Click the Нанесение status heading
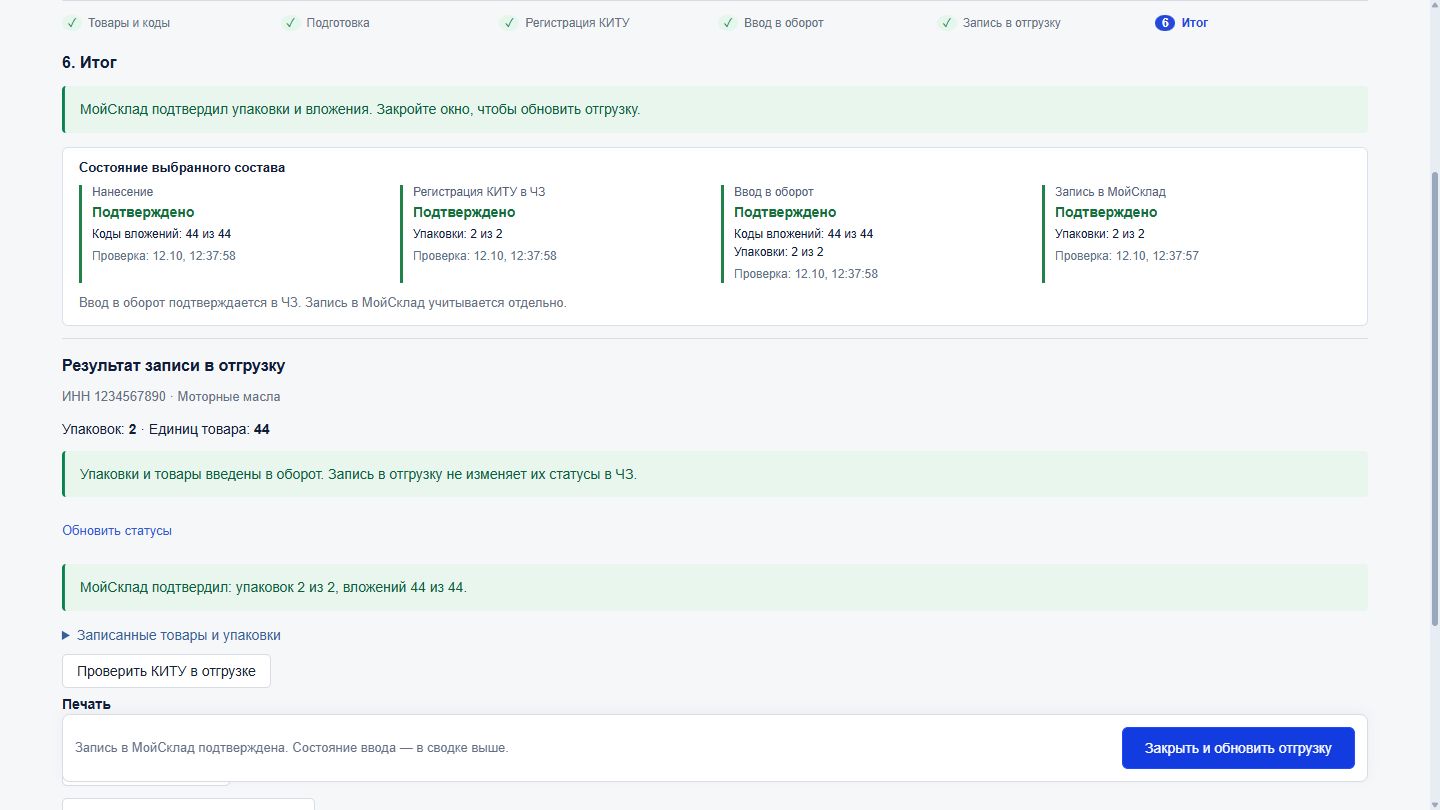 [x=123, y=192]
